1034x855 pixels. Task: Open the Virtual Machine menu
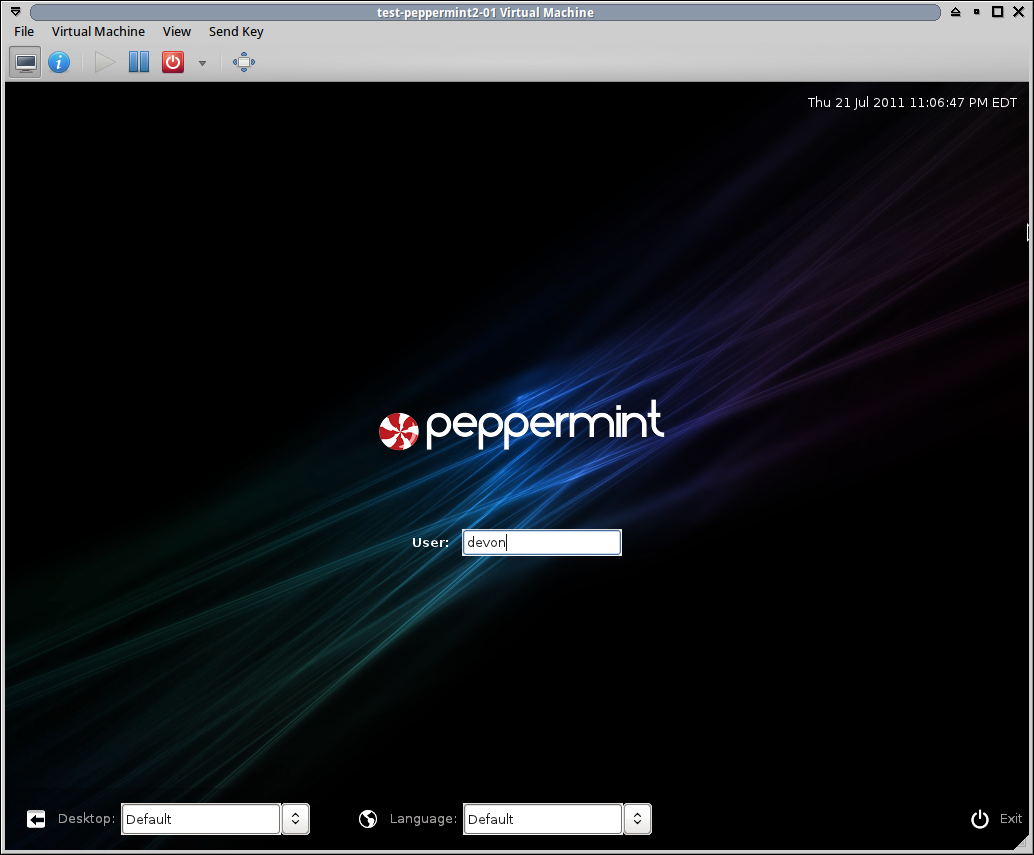pos(98,32)
